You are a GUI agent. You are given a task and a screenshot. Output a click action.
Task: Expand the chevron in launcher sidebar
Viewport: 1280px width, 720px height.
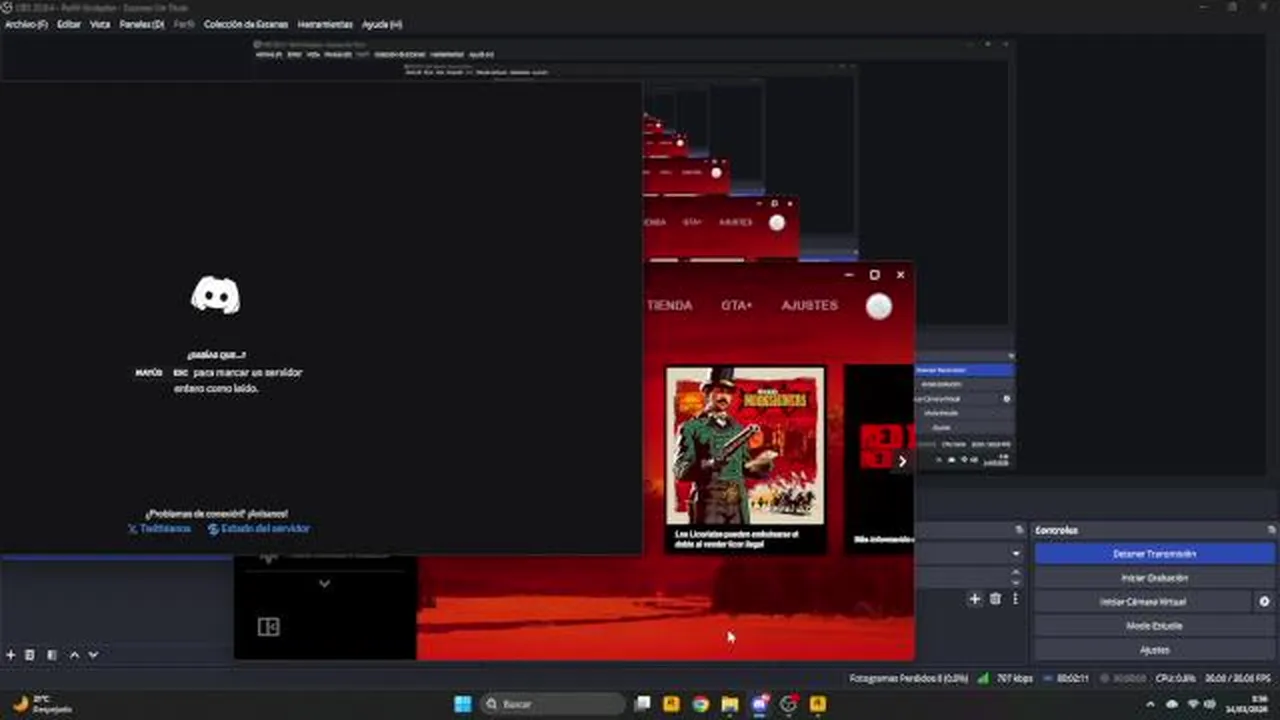pos(324,583)
